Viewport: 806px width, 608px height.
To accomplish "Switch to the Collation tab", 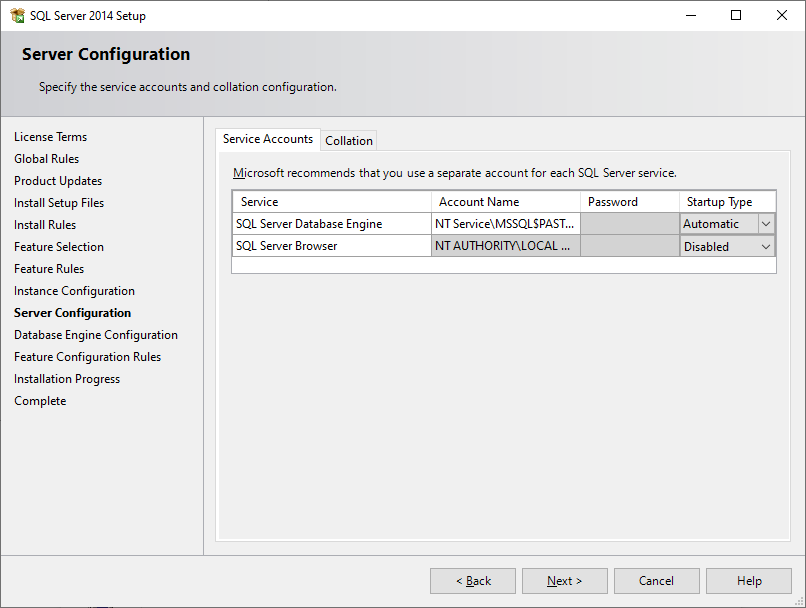I will pyautogui.click(x=349, y=140).
